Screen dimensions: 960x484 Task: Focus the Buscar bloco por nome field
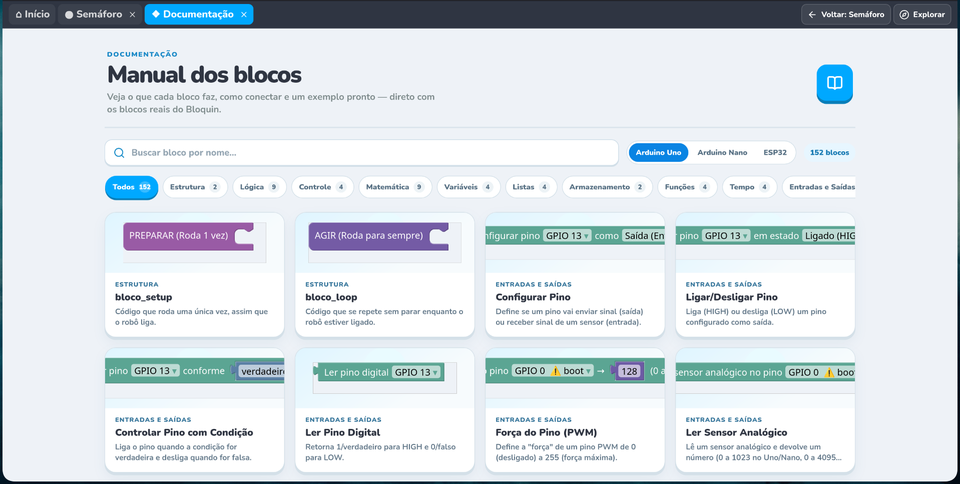tap(361, 153)
